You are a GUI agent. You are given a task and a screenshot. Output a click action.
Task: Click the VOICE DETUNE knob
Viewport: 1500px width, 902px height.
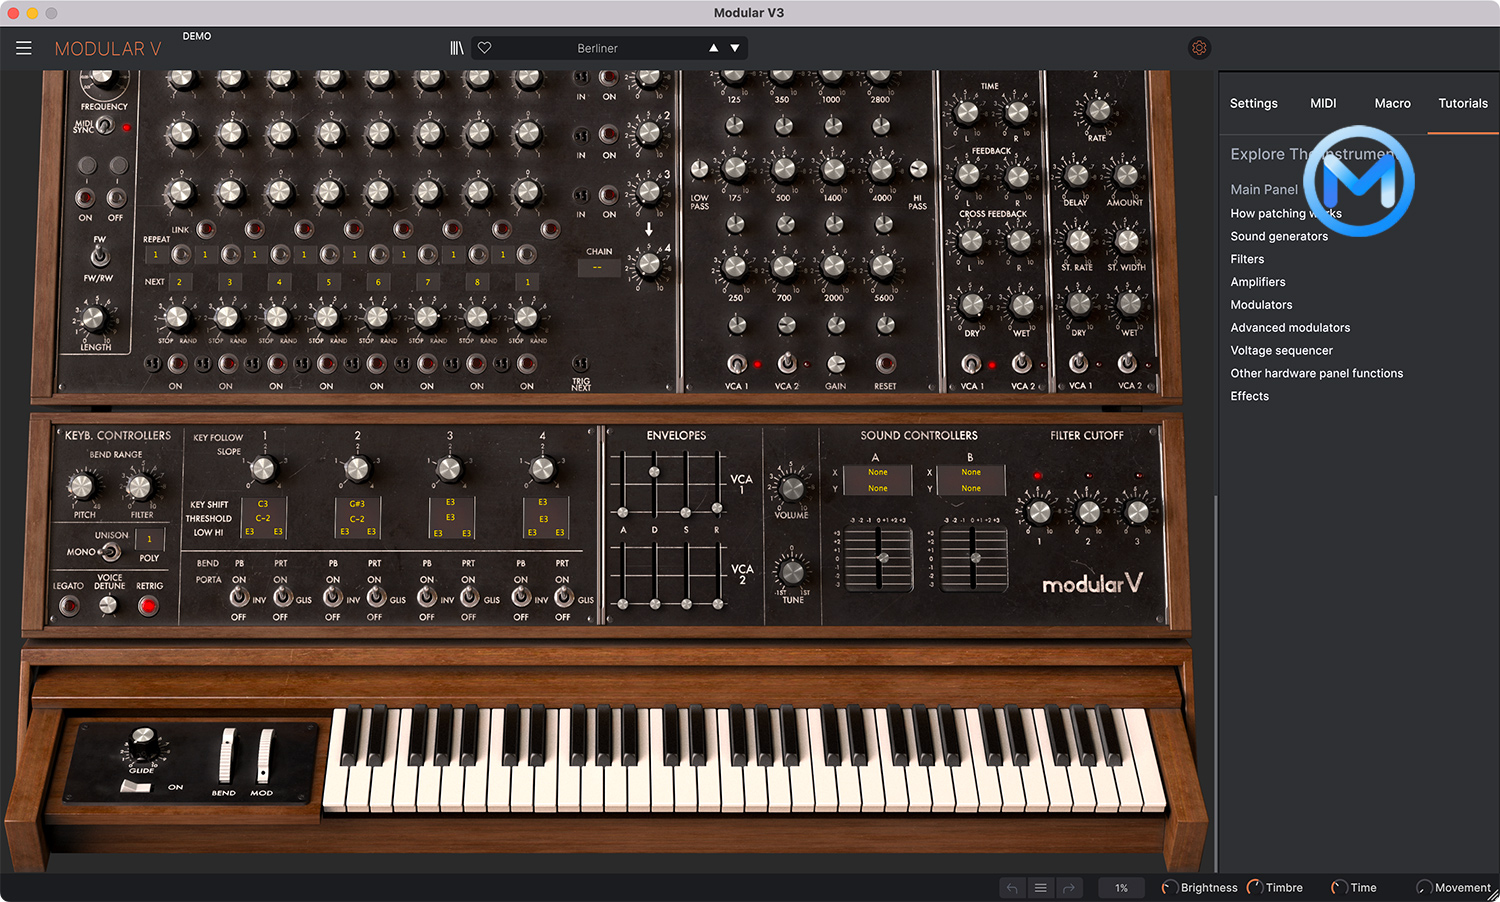108,605
